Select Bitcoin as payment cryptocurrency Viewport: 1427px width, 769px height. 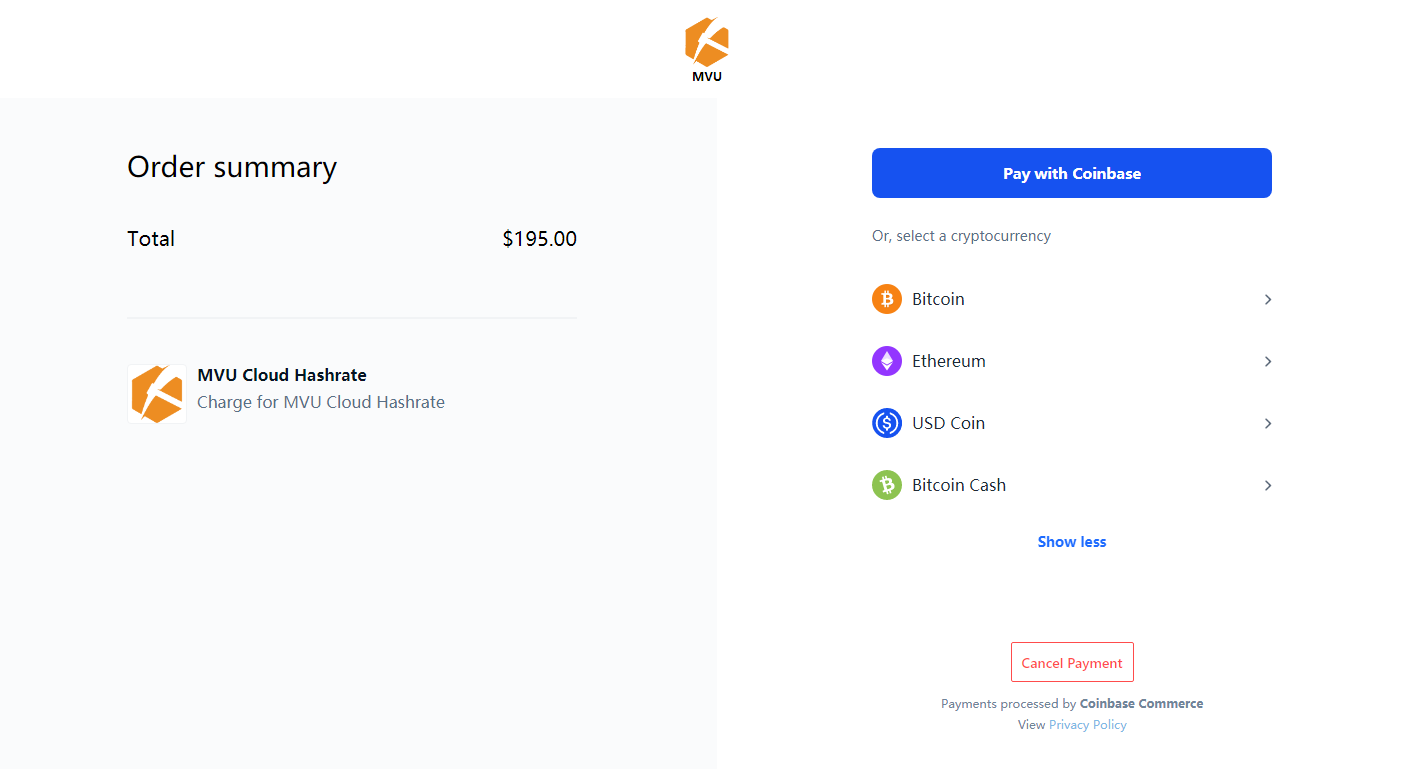tap(1072, 299)
